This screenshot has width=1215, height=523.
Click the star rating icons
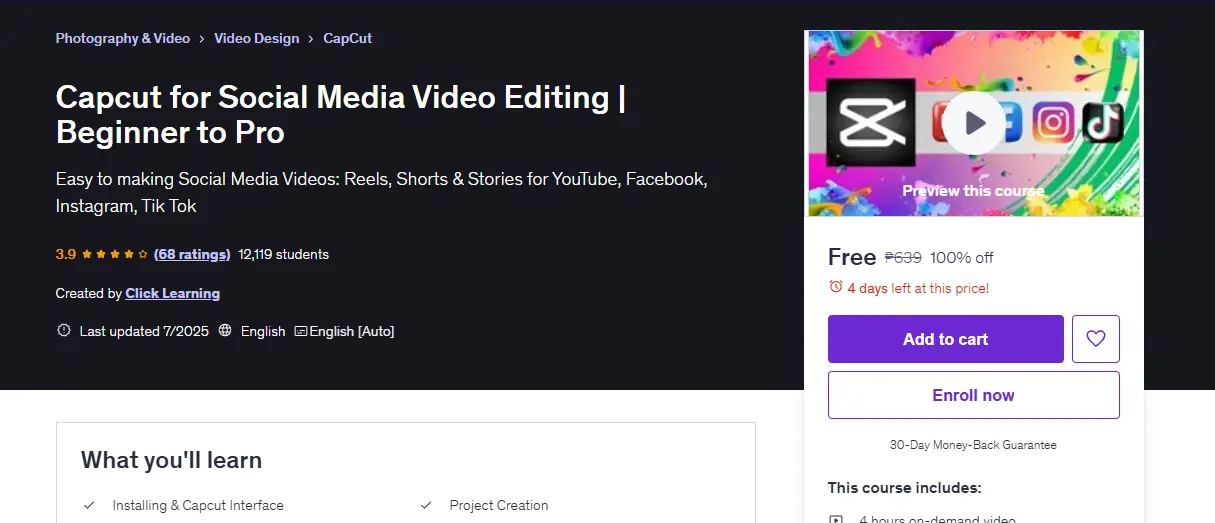(x=115, y=254)
